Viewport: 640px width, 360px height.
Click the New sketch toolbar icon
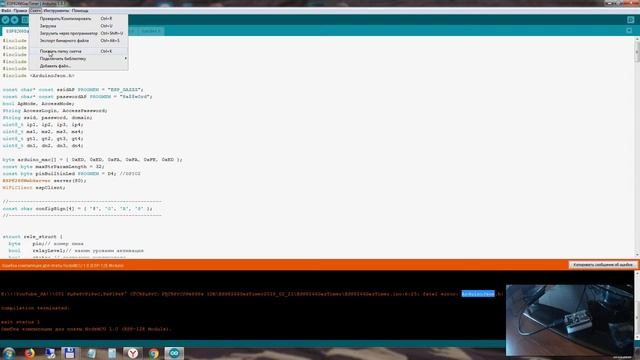tap(24, 20)
